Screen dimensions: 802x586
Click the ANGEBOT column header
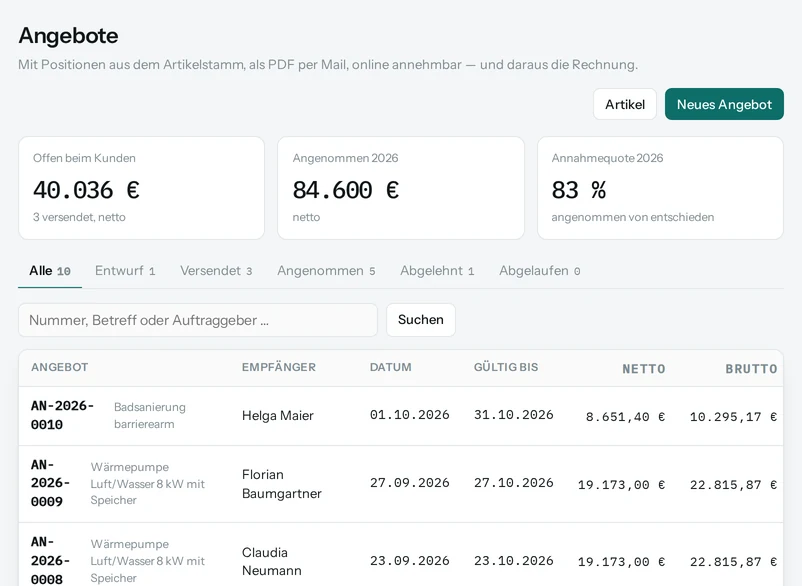pos(59,367)
